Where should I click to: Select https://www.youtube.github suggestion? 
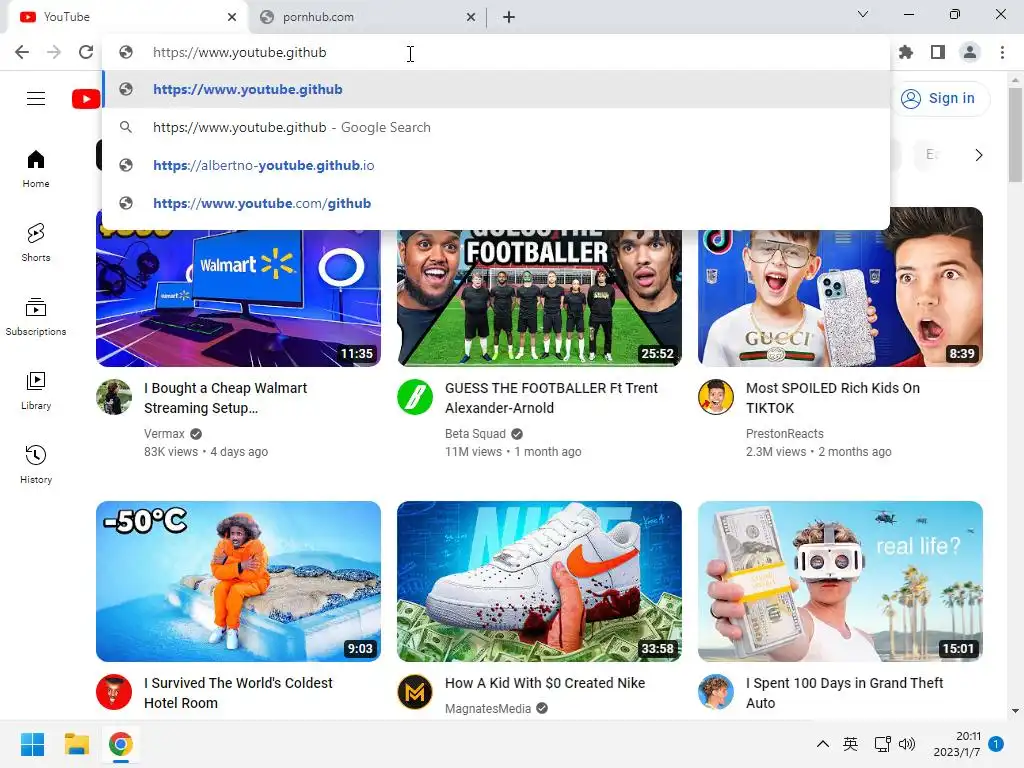point(496,89)
